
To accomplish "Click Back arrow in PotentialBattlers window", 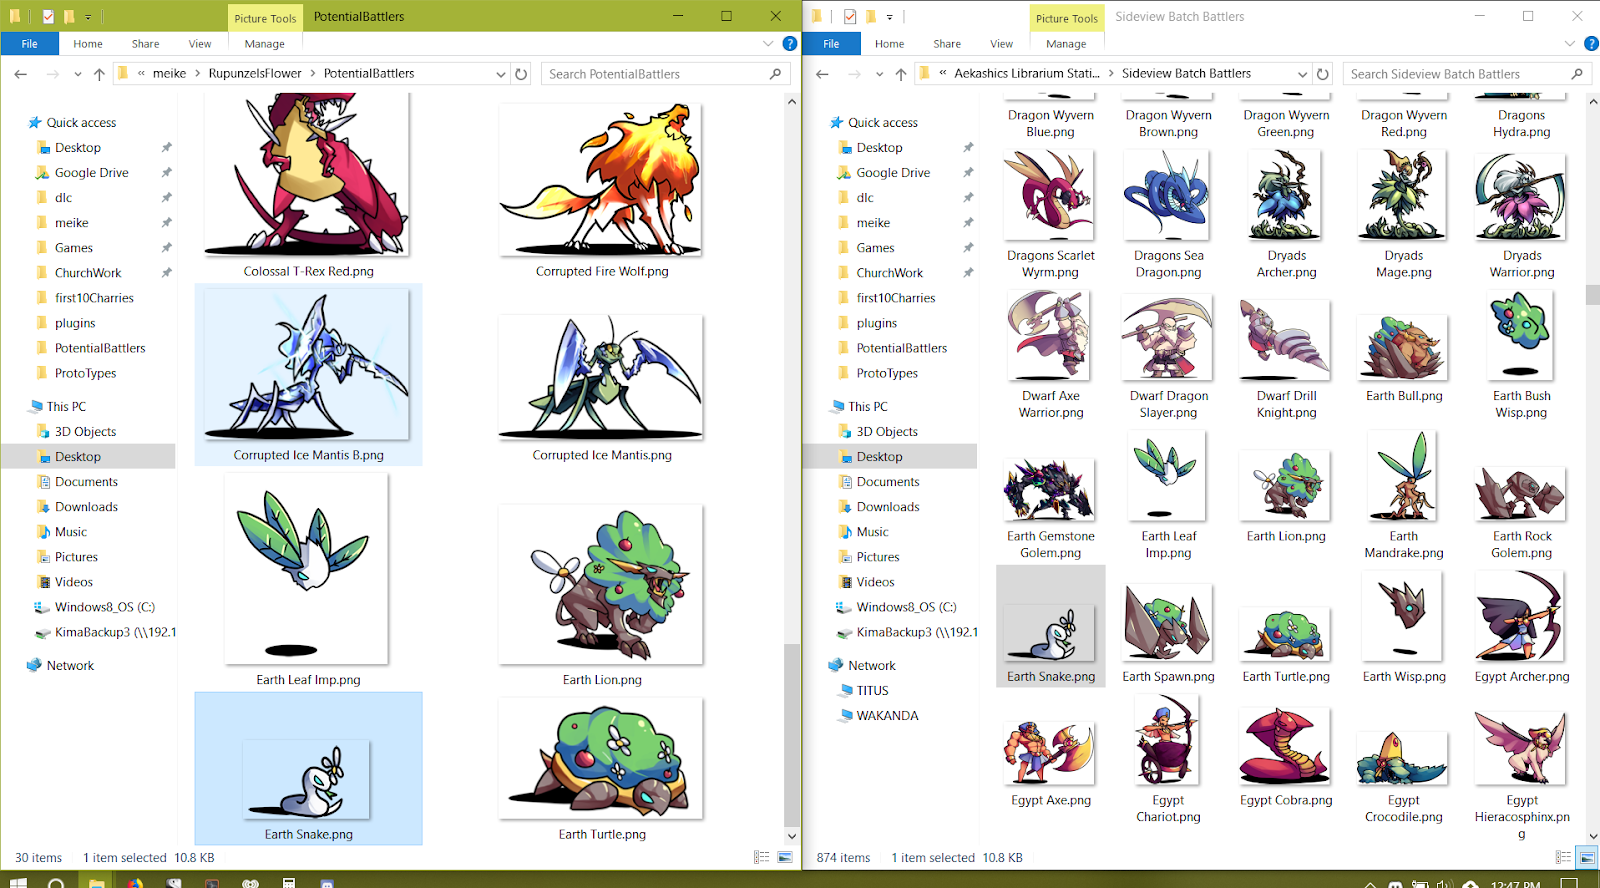I will tap(21, 74).
